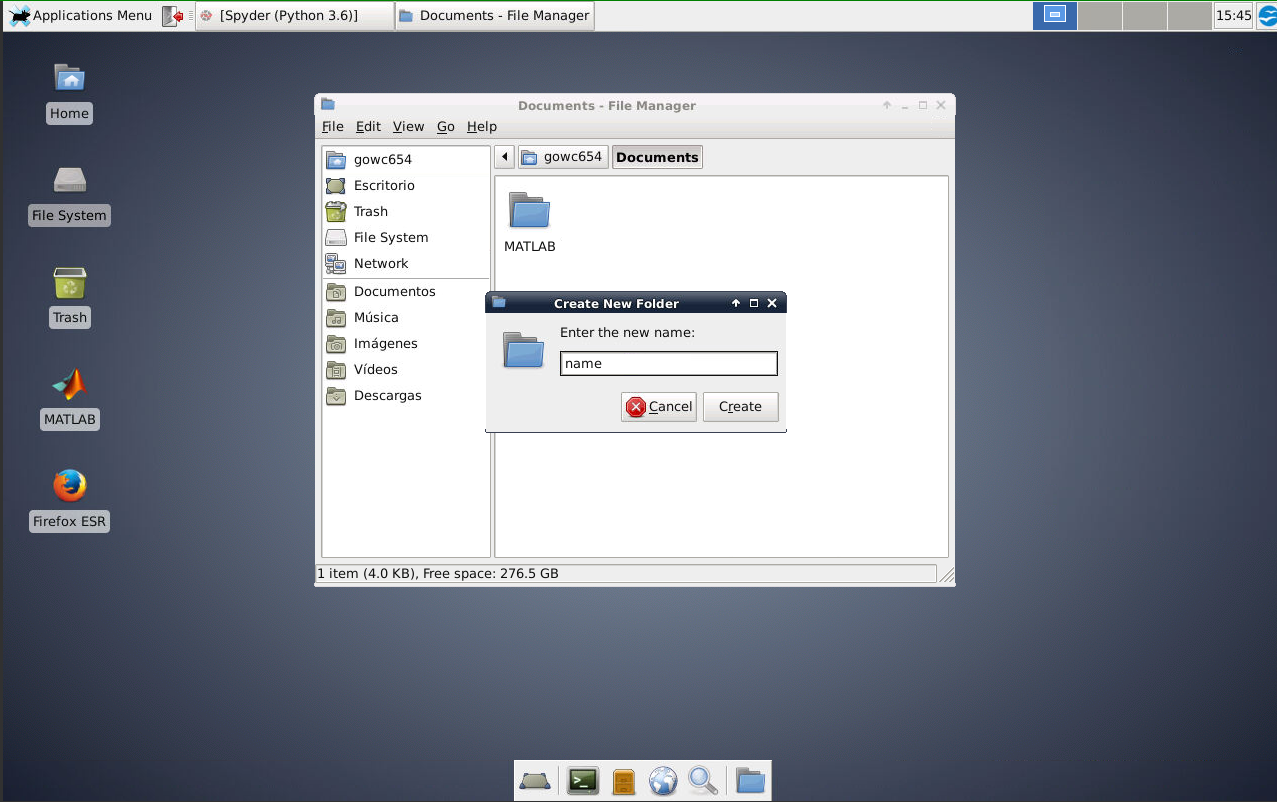The image size is (1277, 802).
Task: Go to gowc654 in the path bar
Action: [x=563, y=157]
